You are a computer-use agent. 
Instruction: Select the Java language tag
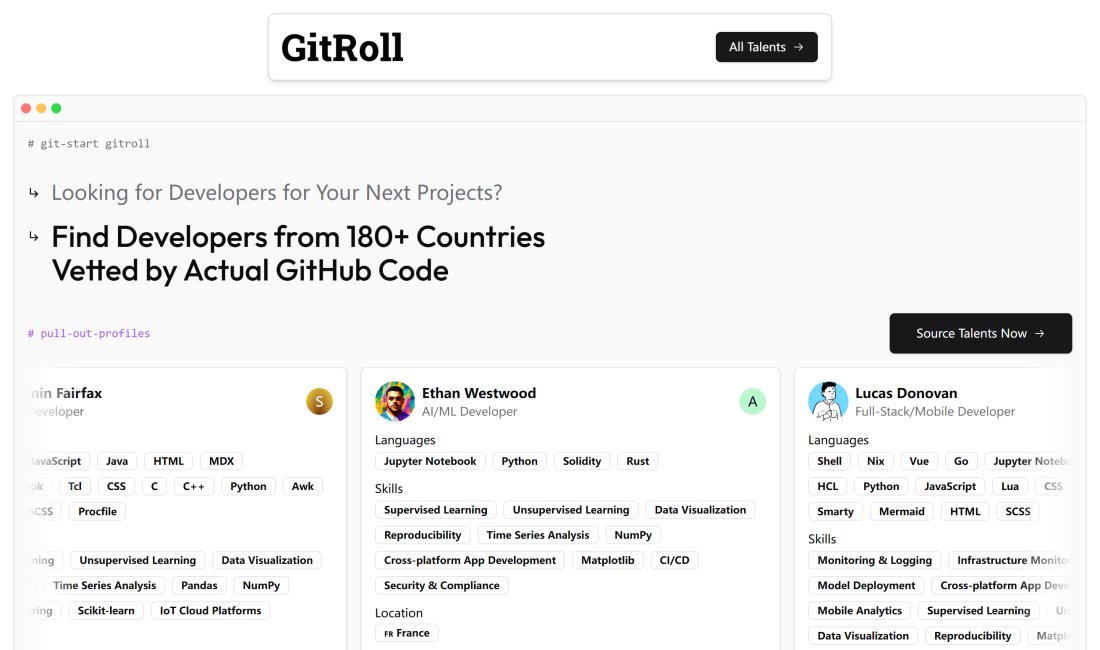pos(117,461)
